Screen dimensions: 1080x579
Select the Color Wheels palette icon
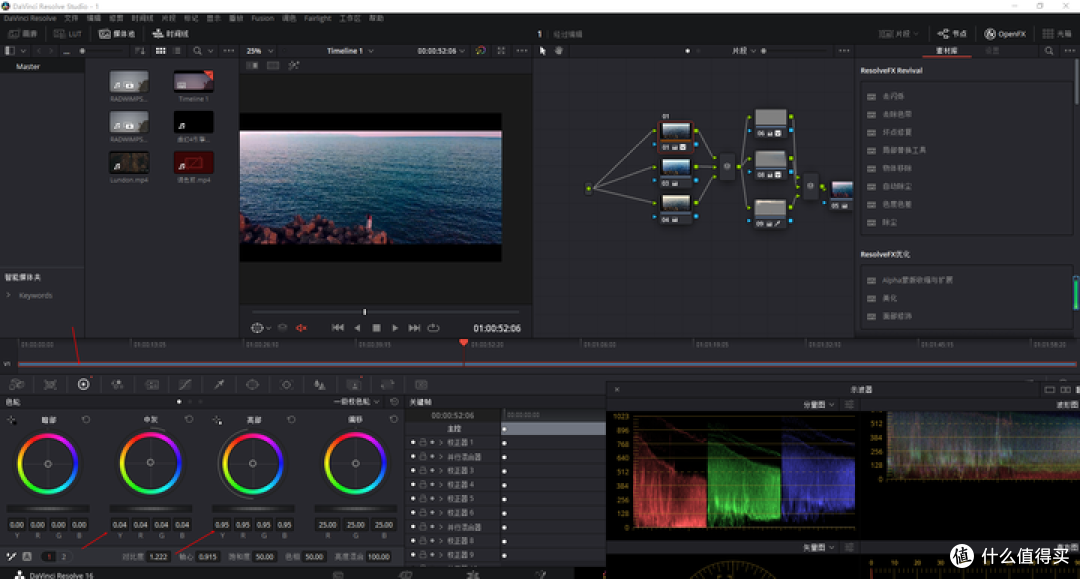[x=83, y=385]
